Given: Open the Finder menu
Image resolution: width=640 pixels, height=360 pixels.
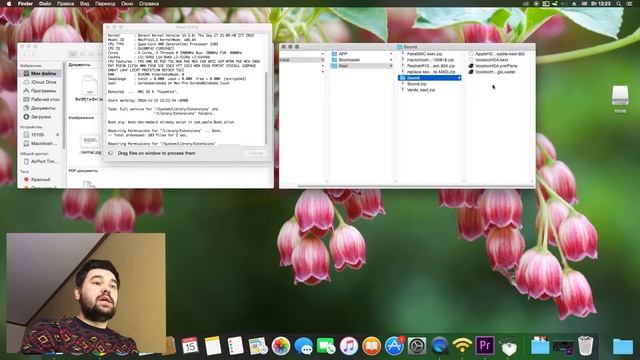Looking at the screenshot, I should [25, 4].
